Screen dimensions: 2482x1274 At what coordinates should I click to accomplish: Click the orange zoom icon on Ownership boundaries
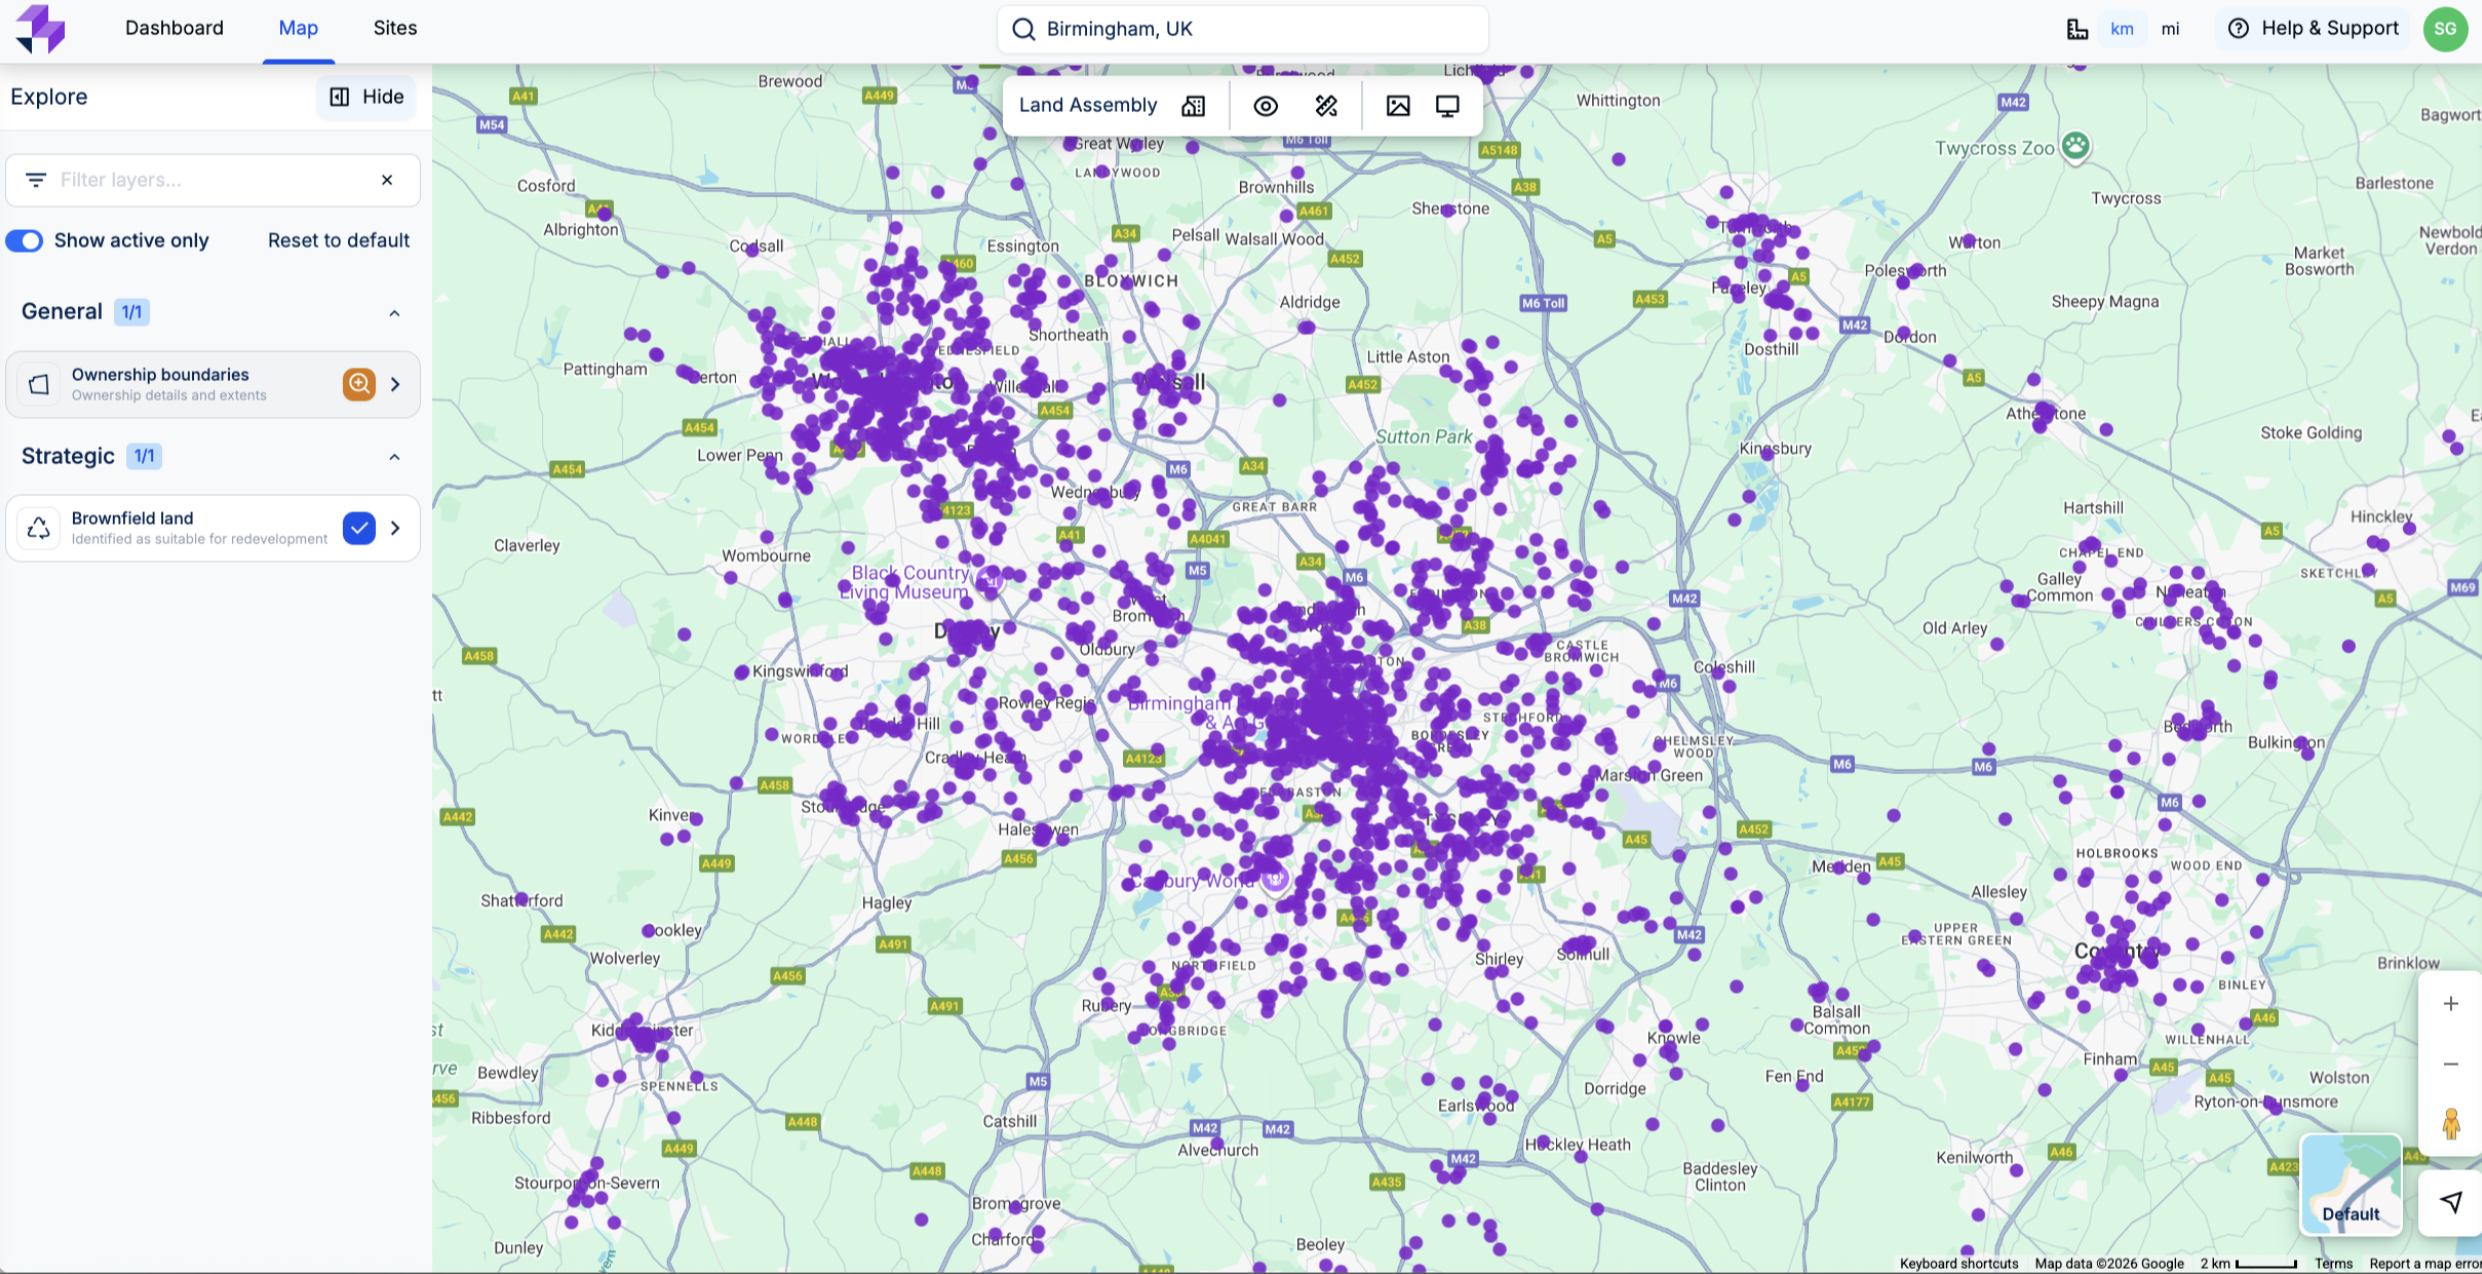[359, 384]
